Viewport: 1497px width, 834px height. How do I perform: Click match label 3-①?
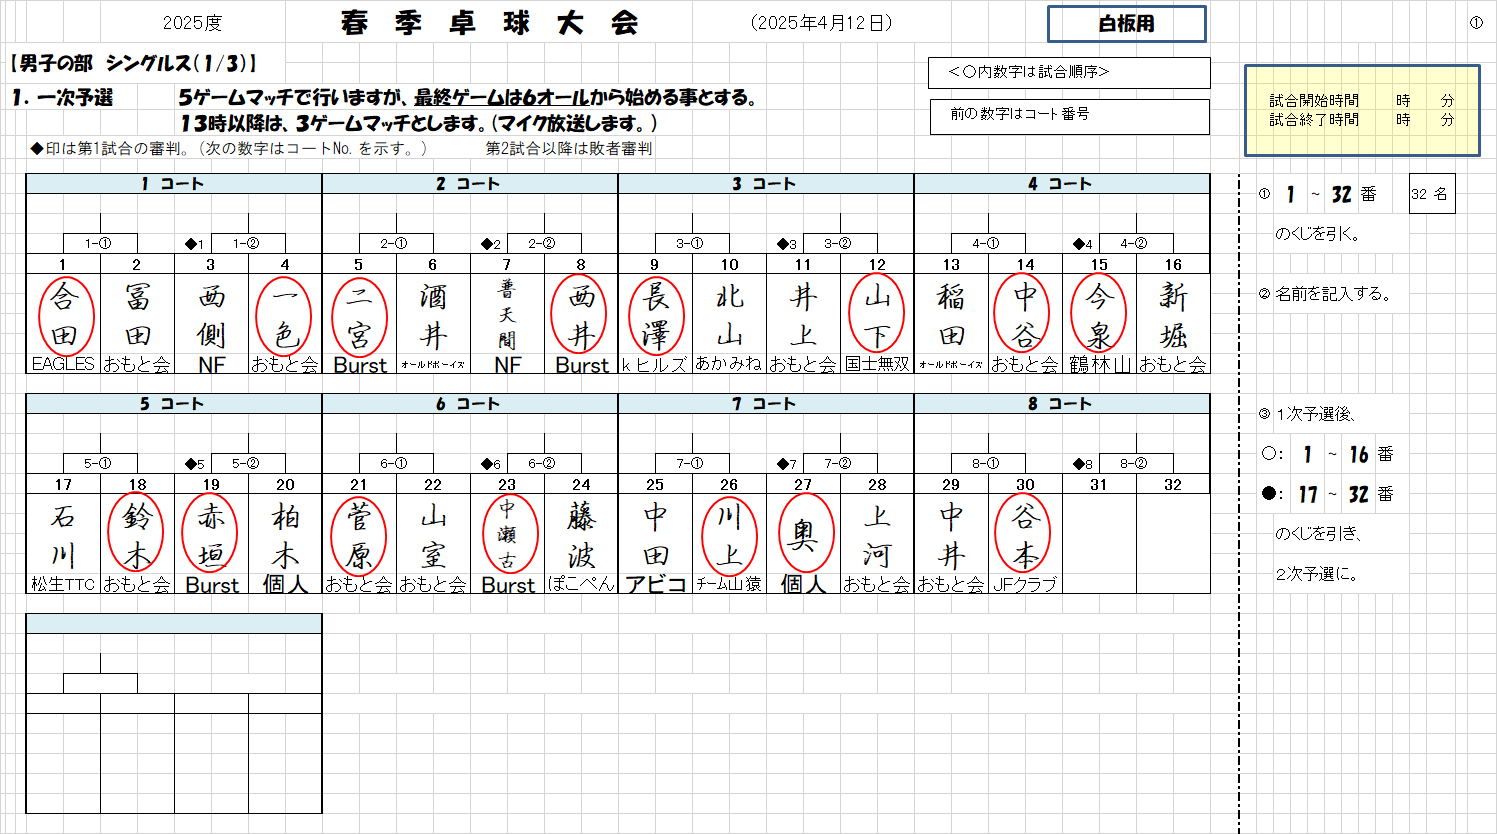(692, 243)
